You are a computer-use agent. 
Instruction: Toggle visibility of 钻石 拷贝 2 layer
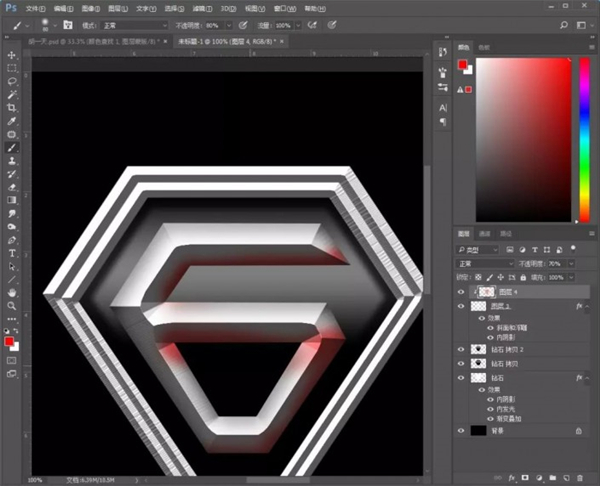point(461,349)
